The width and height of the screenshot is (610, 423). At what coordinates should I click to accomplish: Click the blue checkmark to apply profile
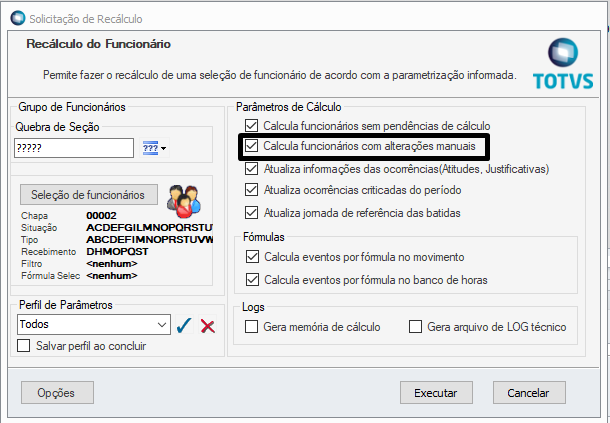[x=184, y=325]
